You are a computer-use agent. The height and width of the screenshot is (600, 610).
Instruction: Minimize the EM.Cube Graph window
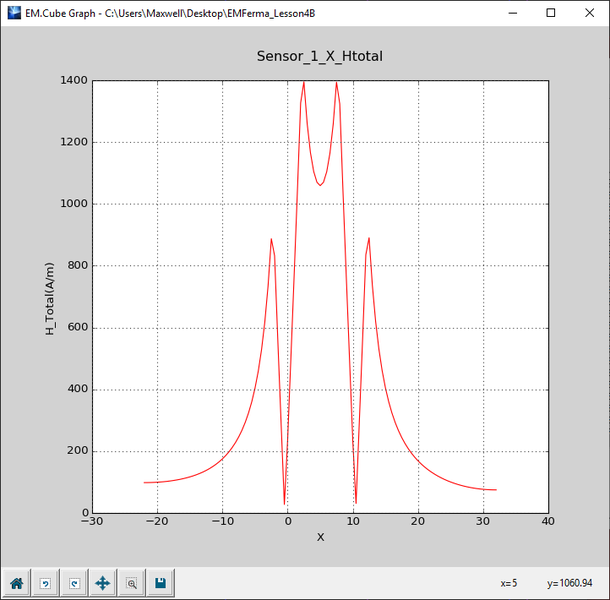pos(513,13)
